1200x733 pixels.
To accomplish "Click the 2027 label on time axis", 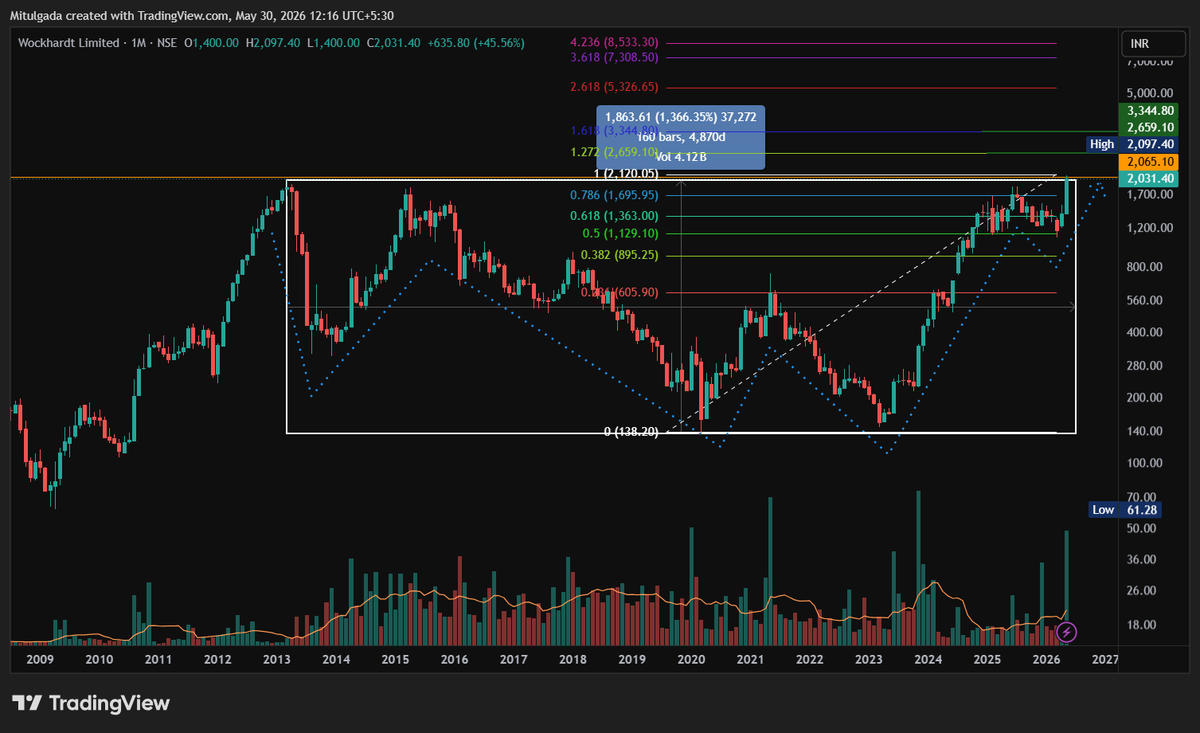I will (x=1105, y=660).
